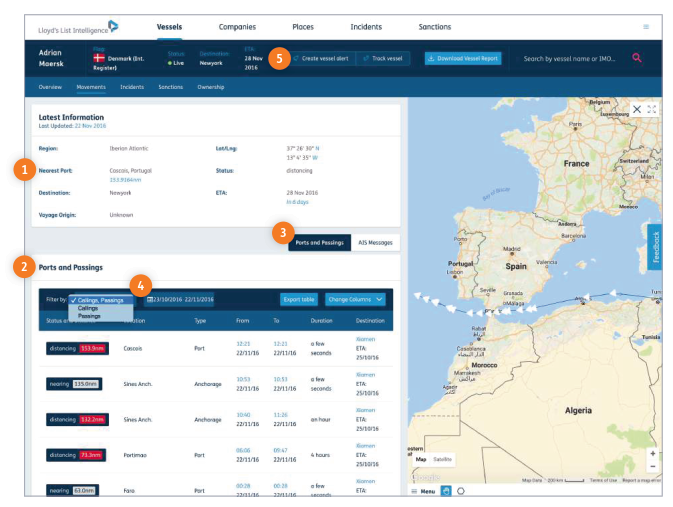Open the vessel Sanctions sub-tab
This screenshot has height=507, width=673.
(x=171, y=87)
